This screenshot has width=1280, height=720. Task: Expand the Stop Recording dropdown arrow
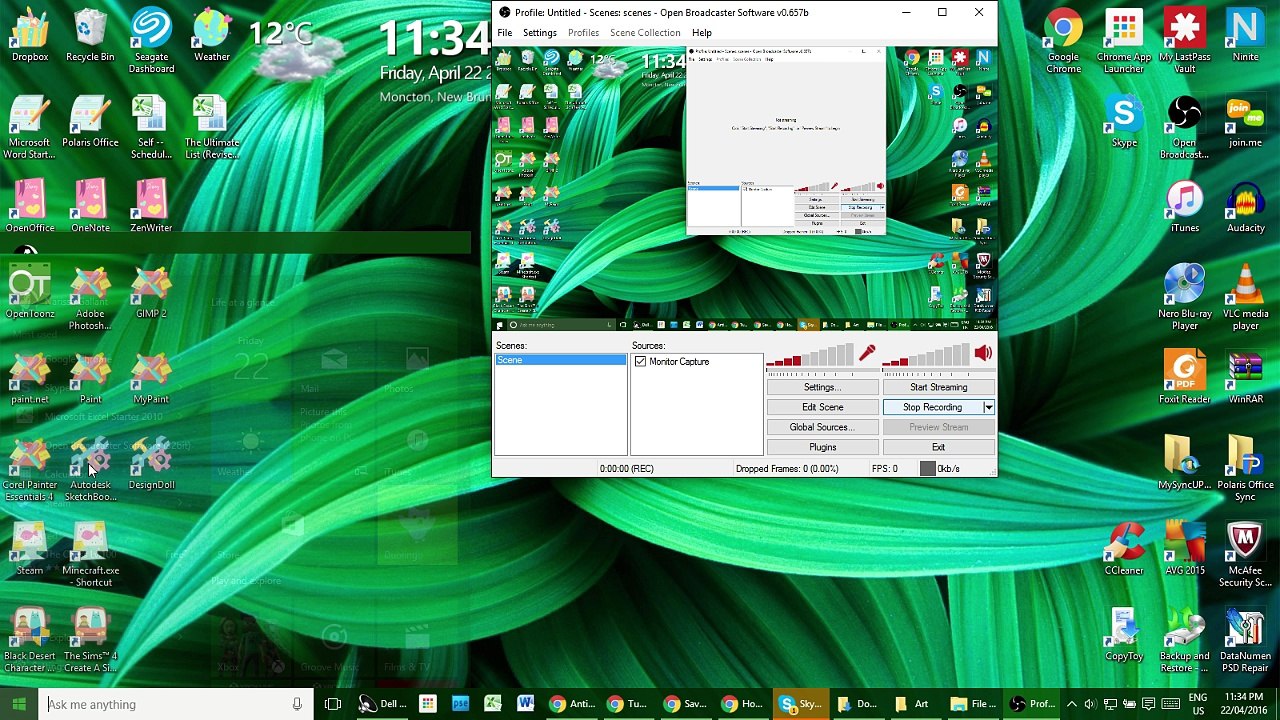coord(988,407)
